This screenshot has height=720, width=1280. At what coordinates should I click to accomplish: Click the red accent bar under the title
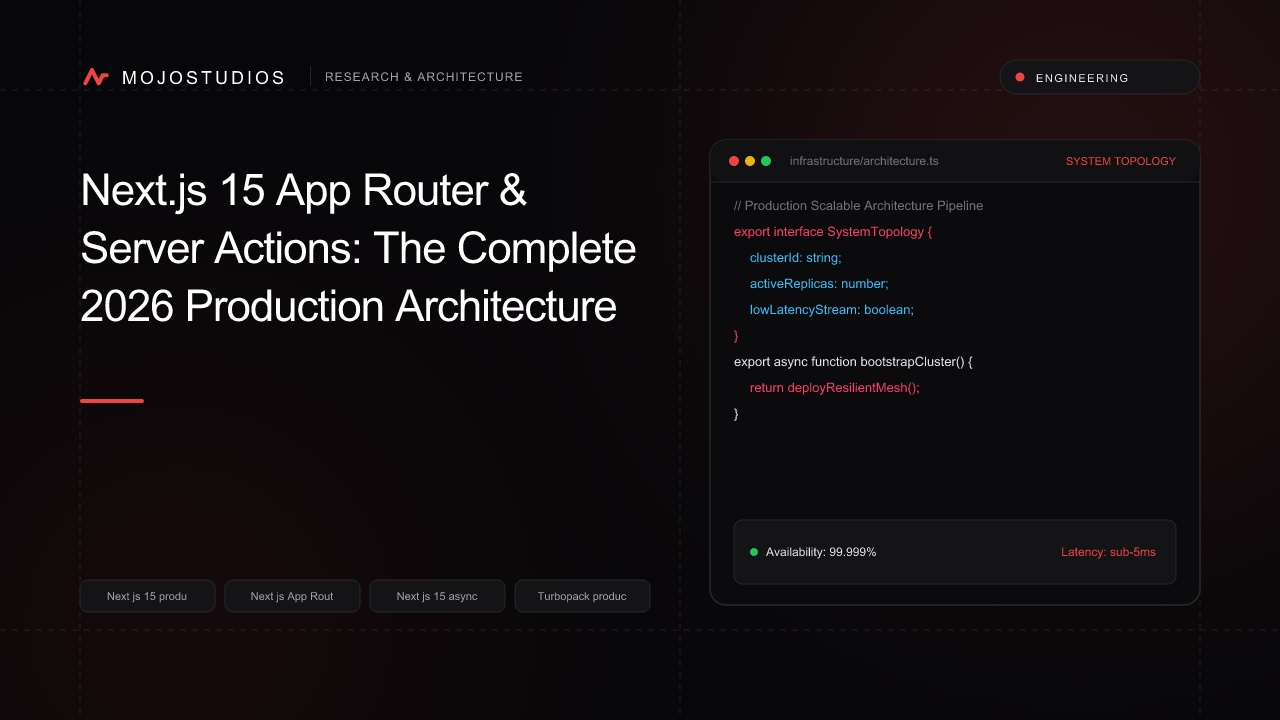[x=112, y=401]
